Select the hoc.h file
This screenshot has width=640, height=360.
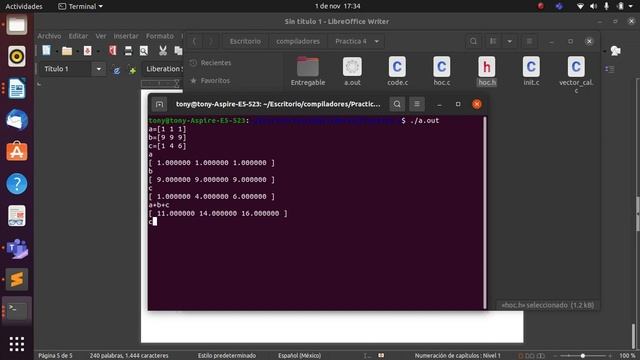coord(487,71)
